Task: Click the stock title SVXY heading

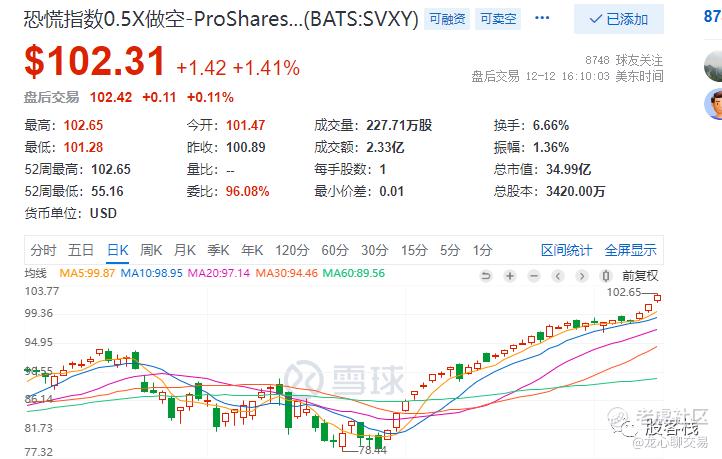Action: [x=221, y=19]
